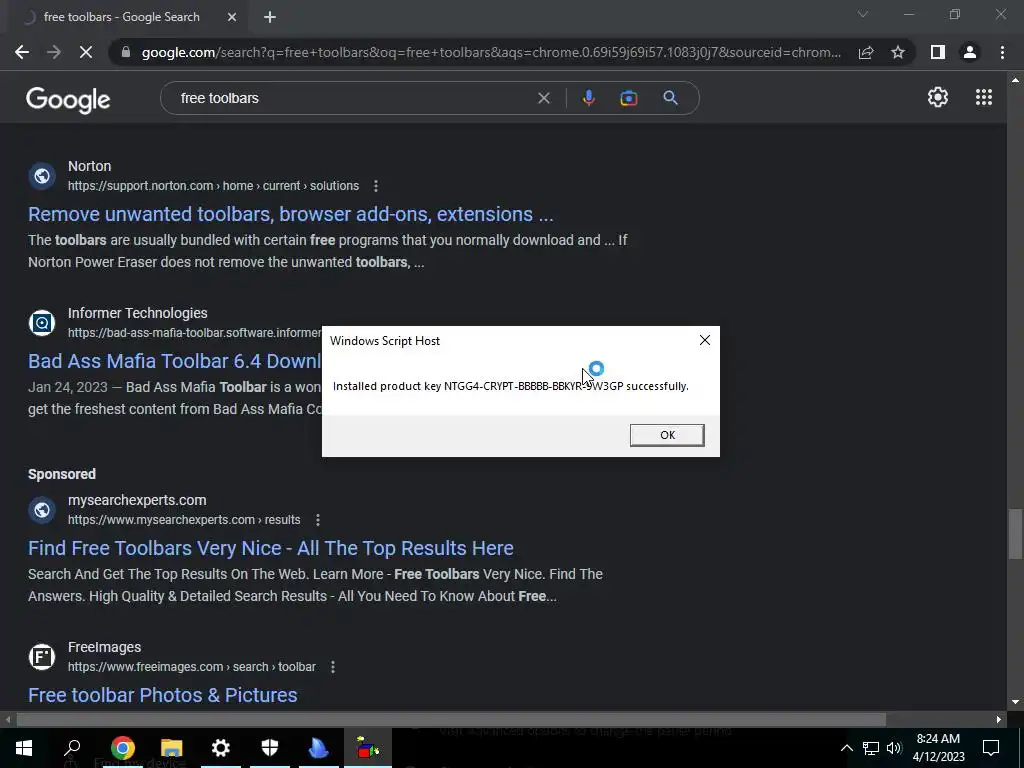Image resolution: width=1024 pixels, height=768 pixels.
Task: Select the free toolbars Google Search tab
Action: (x=124, y=17)
